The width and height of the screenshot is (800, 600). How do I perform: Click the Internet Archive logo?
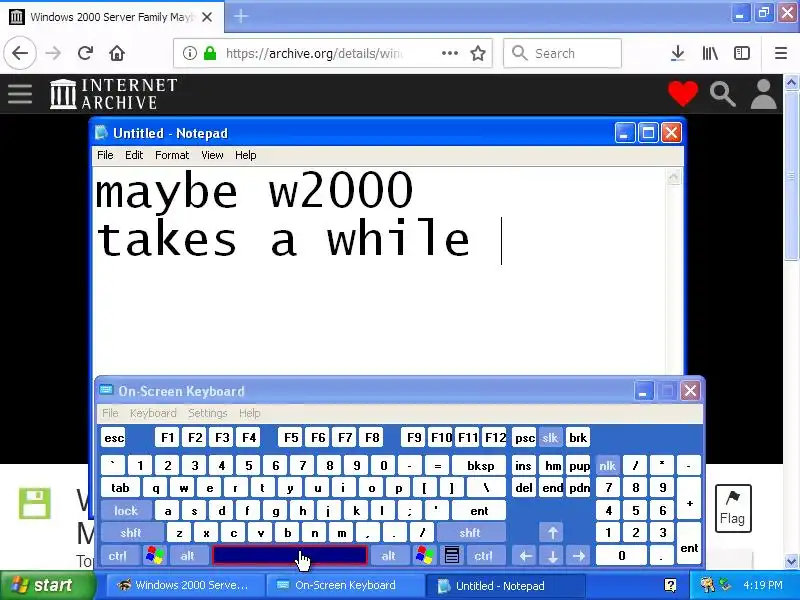114,93
